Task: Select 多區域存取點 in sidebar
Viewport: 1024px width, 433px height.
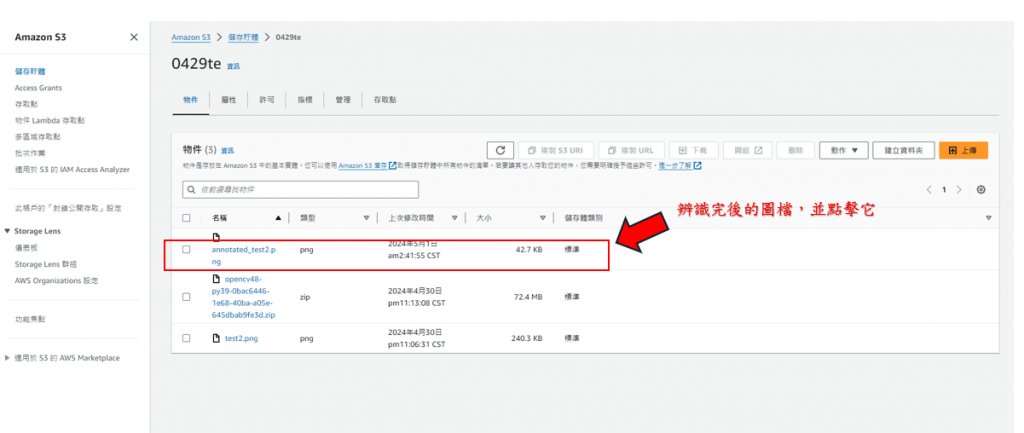Action: coord(37,136)
